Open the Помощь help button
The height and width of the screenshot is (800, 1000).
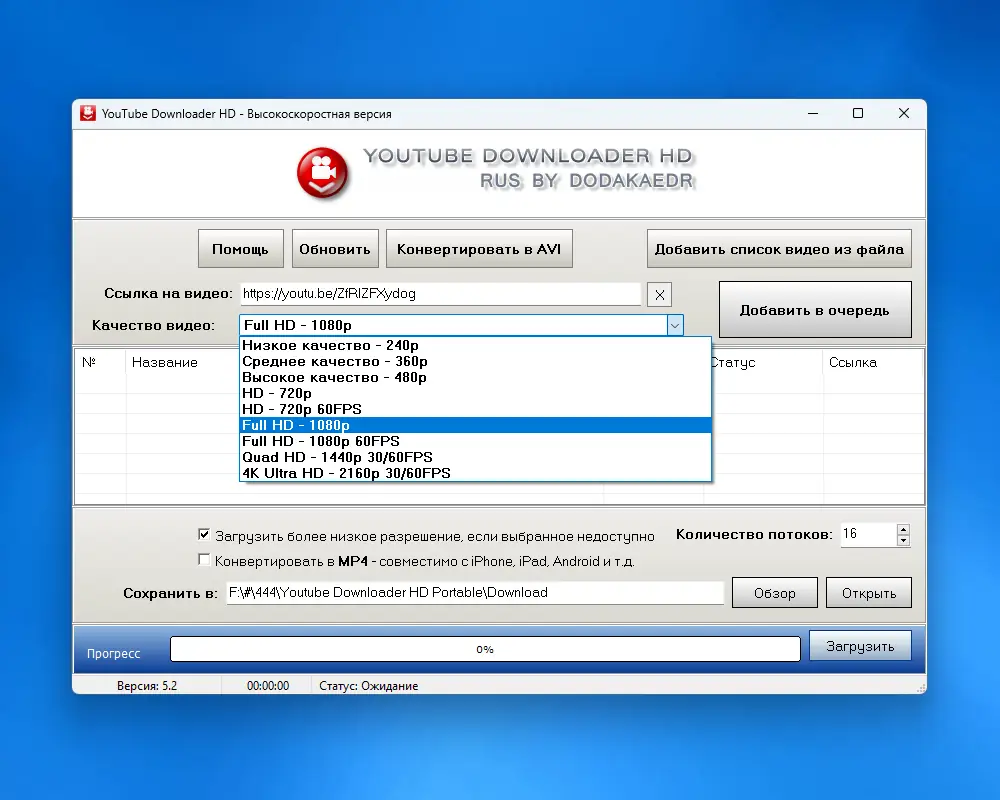click(x=240, y=249)
